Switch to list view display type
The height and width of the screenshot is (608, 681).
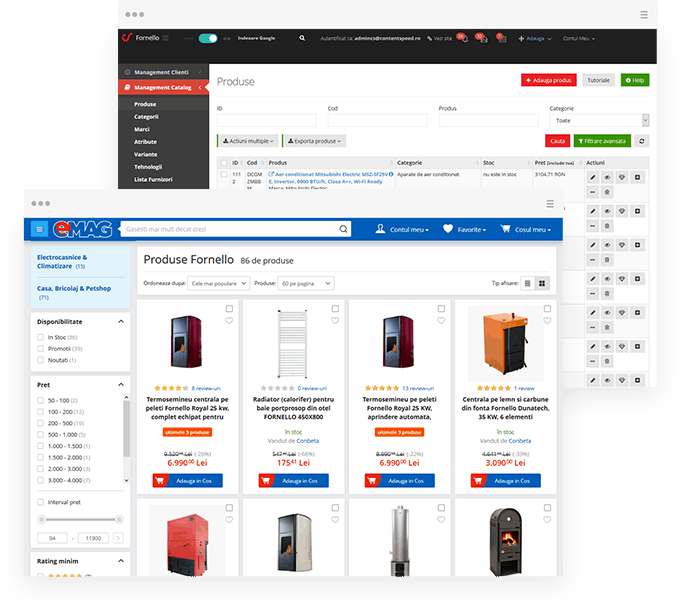(x=528, y=283)
